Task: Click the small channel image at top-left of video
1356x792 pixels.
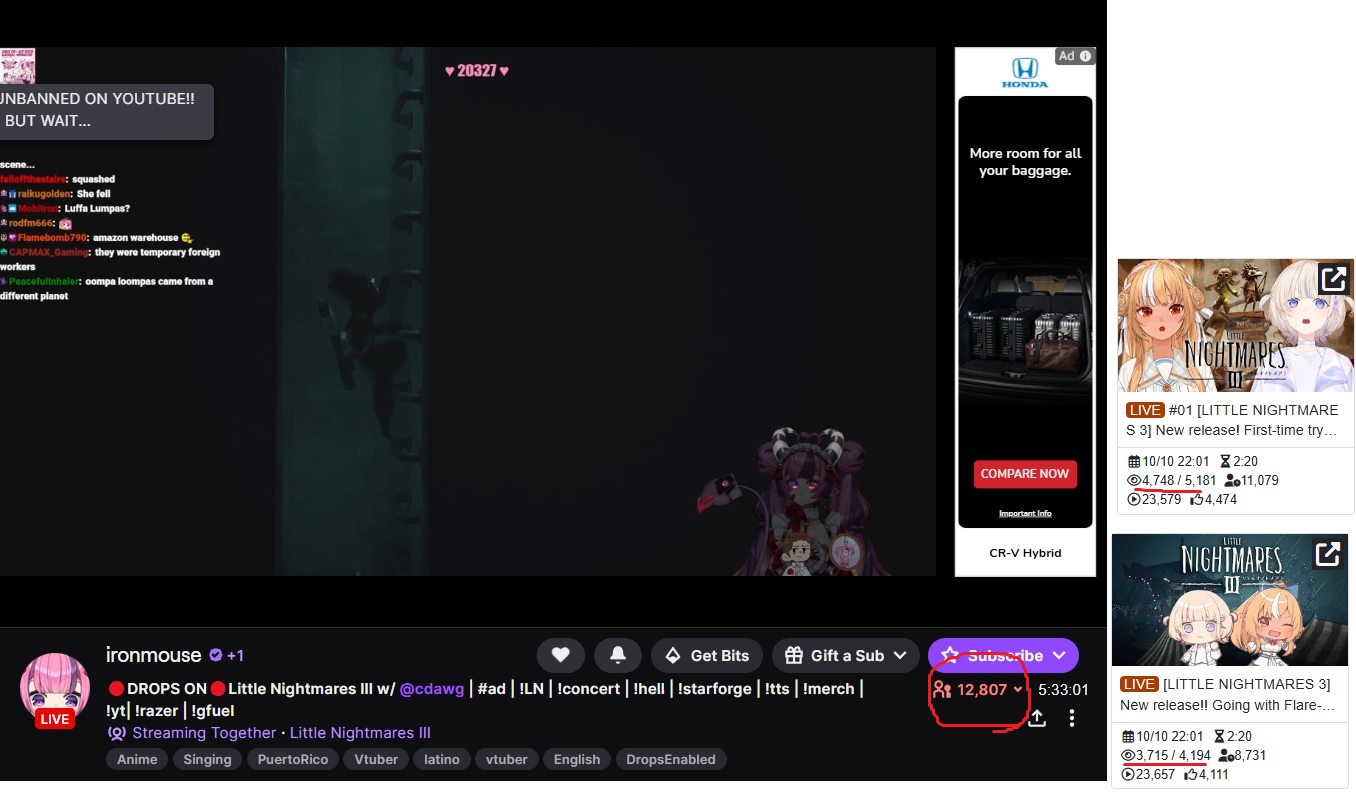Action: tap(17, 65)
